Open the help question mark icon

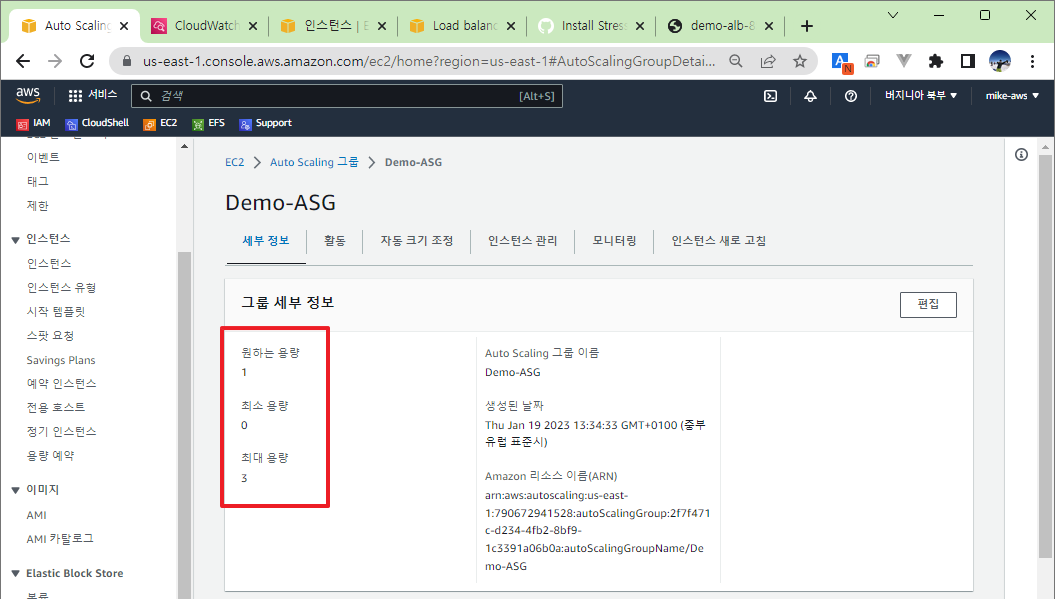[x=850, y=96]
